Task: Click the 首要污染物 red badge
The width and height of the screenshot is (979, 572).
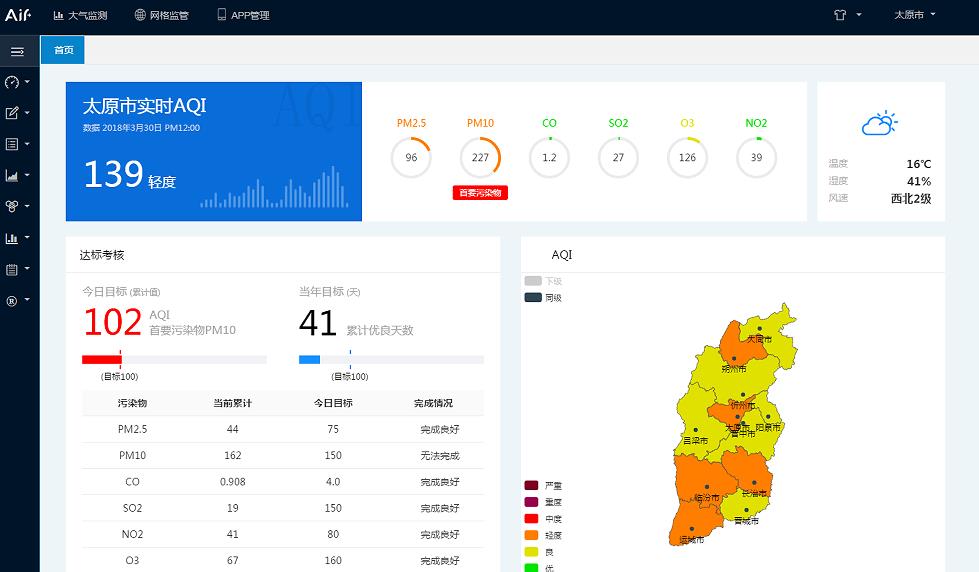Action: tap(480, 193)
